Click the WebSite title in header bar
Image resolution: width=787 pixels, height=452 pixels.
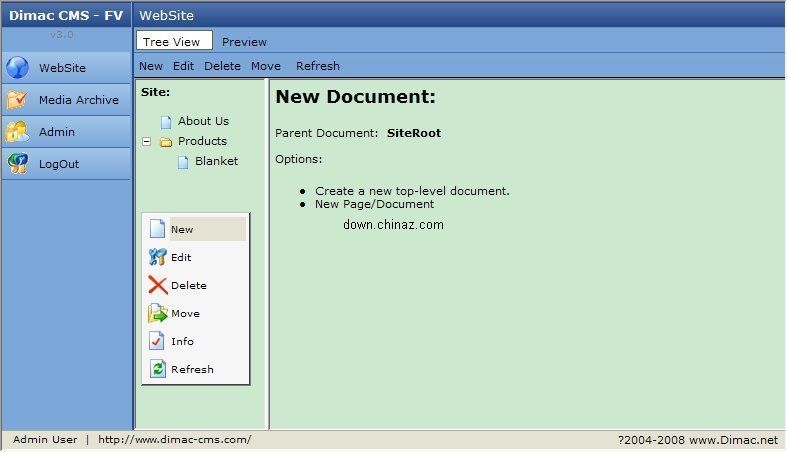click(167, 15)
